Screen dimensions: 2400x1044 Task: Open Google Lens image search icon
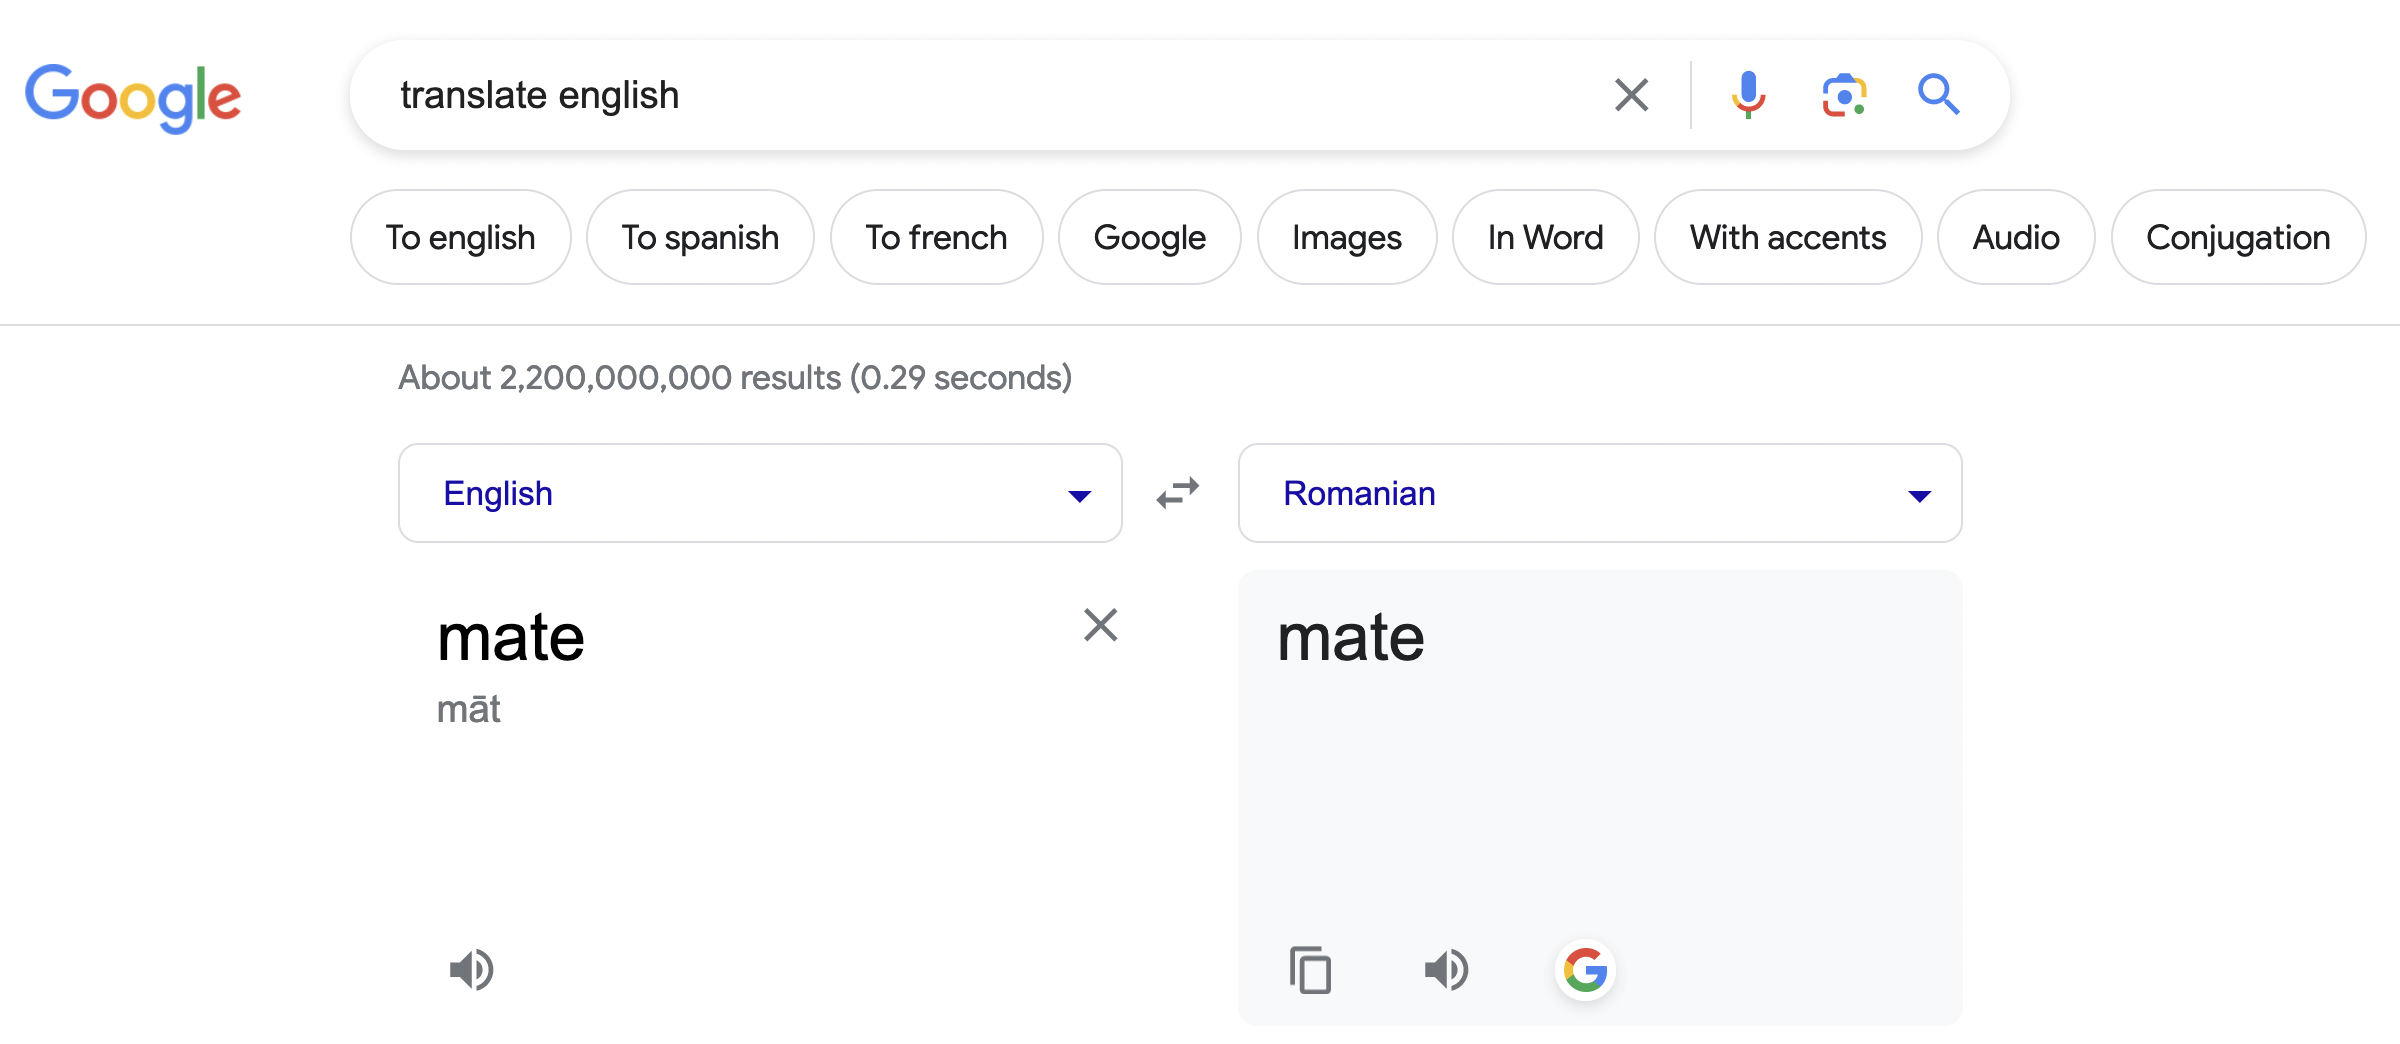point(1844,96)
